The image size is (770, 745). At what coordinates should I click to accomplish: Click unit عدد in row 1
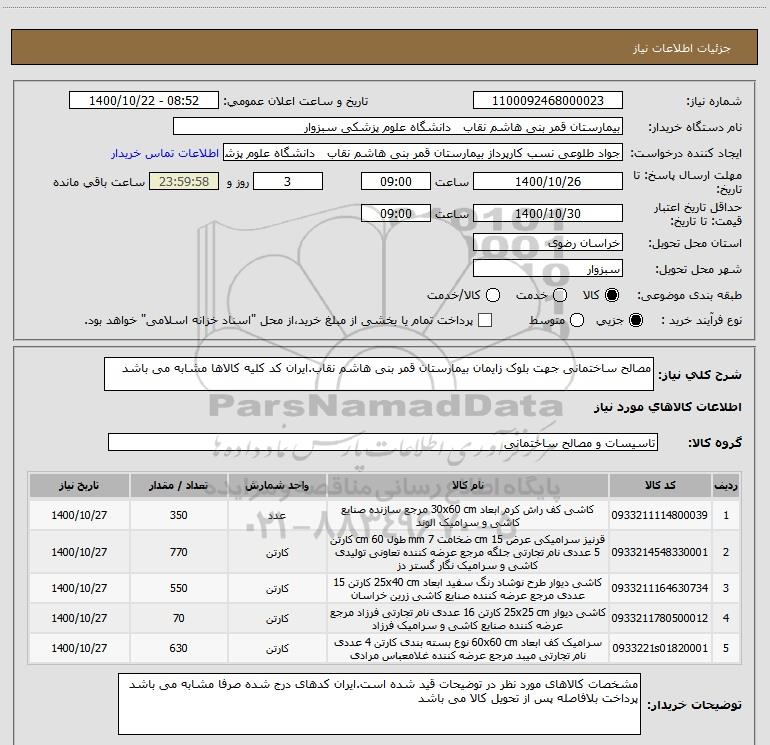click(277, 515)
